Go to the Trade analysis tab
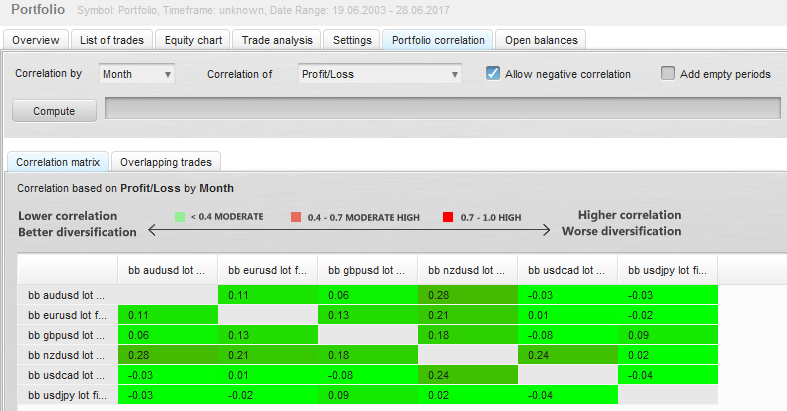787x411 pixels. point(278,40)
